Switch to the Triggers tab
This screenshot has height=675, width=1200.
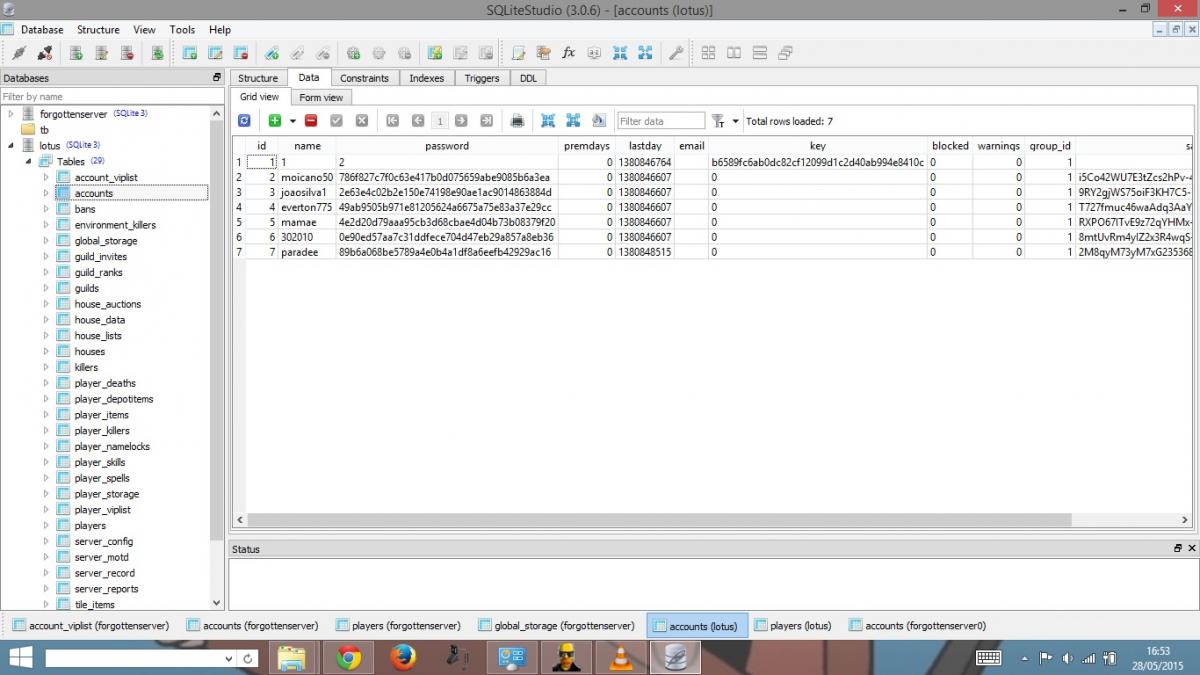coord(482,78)
